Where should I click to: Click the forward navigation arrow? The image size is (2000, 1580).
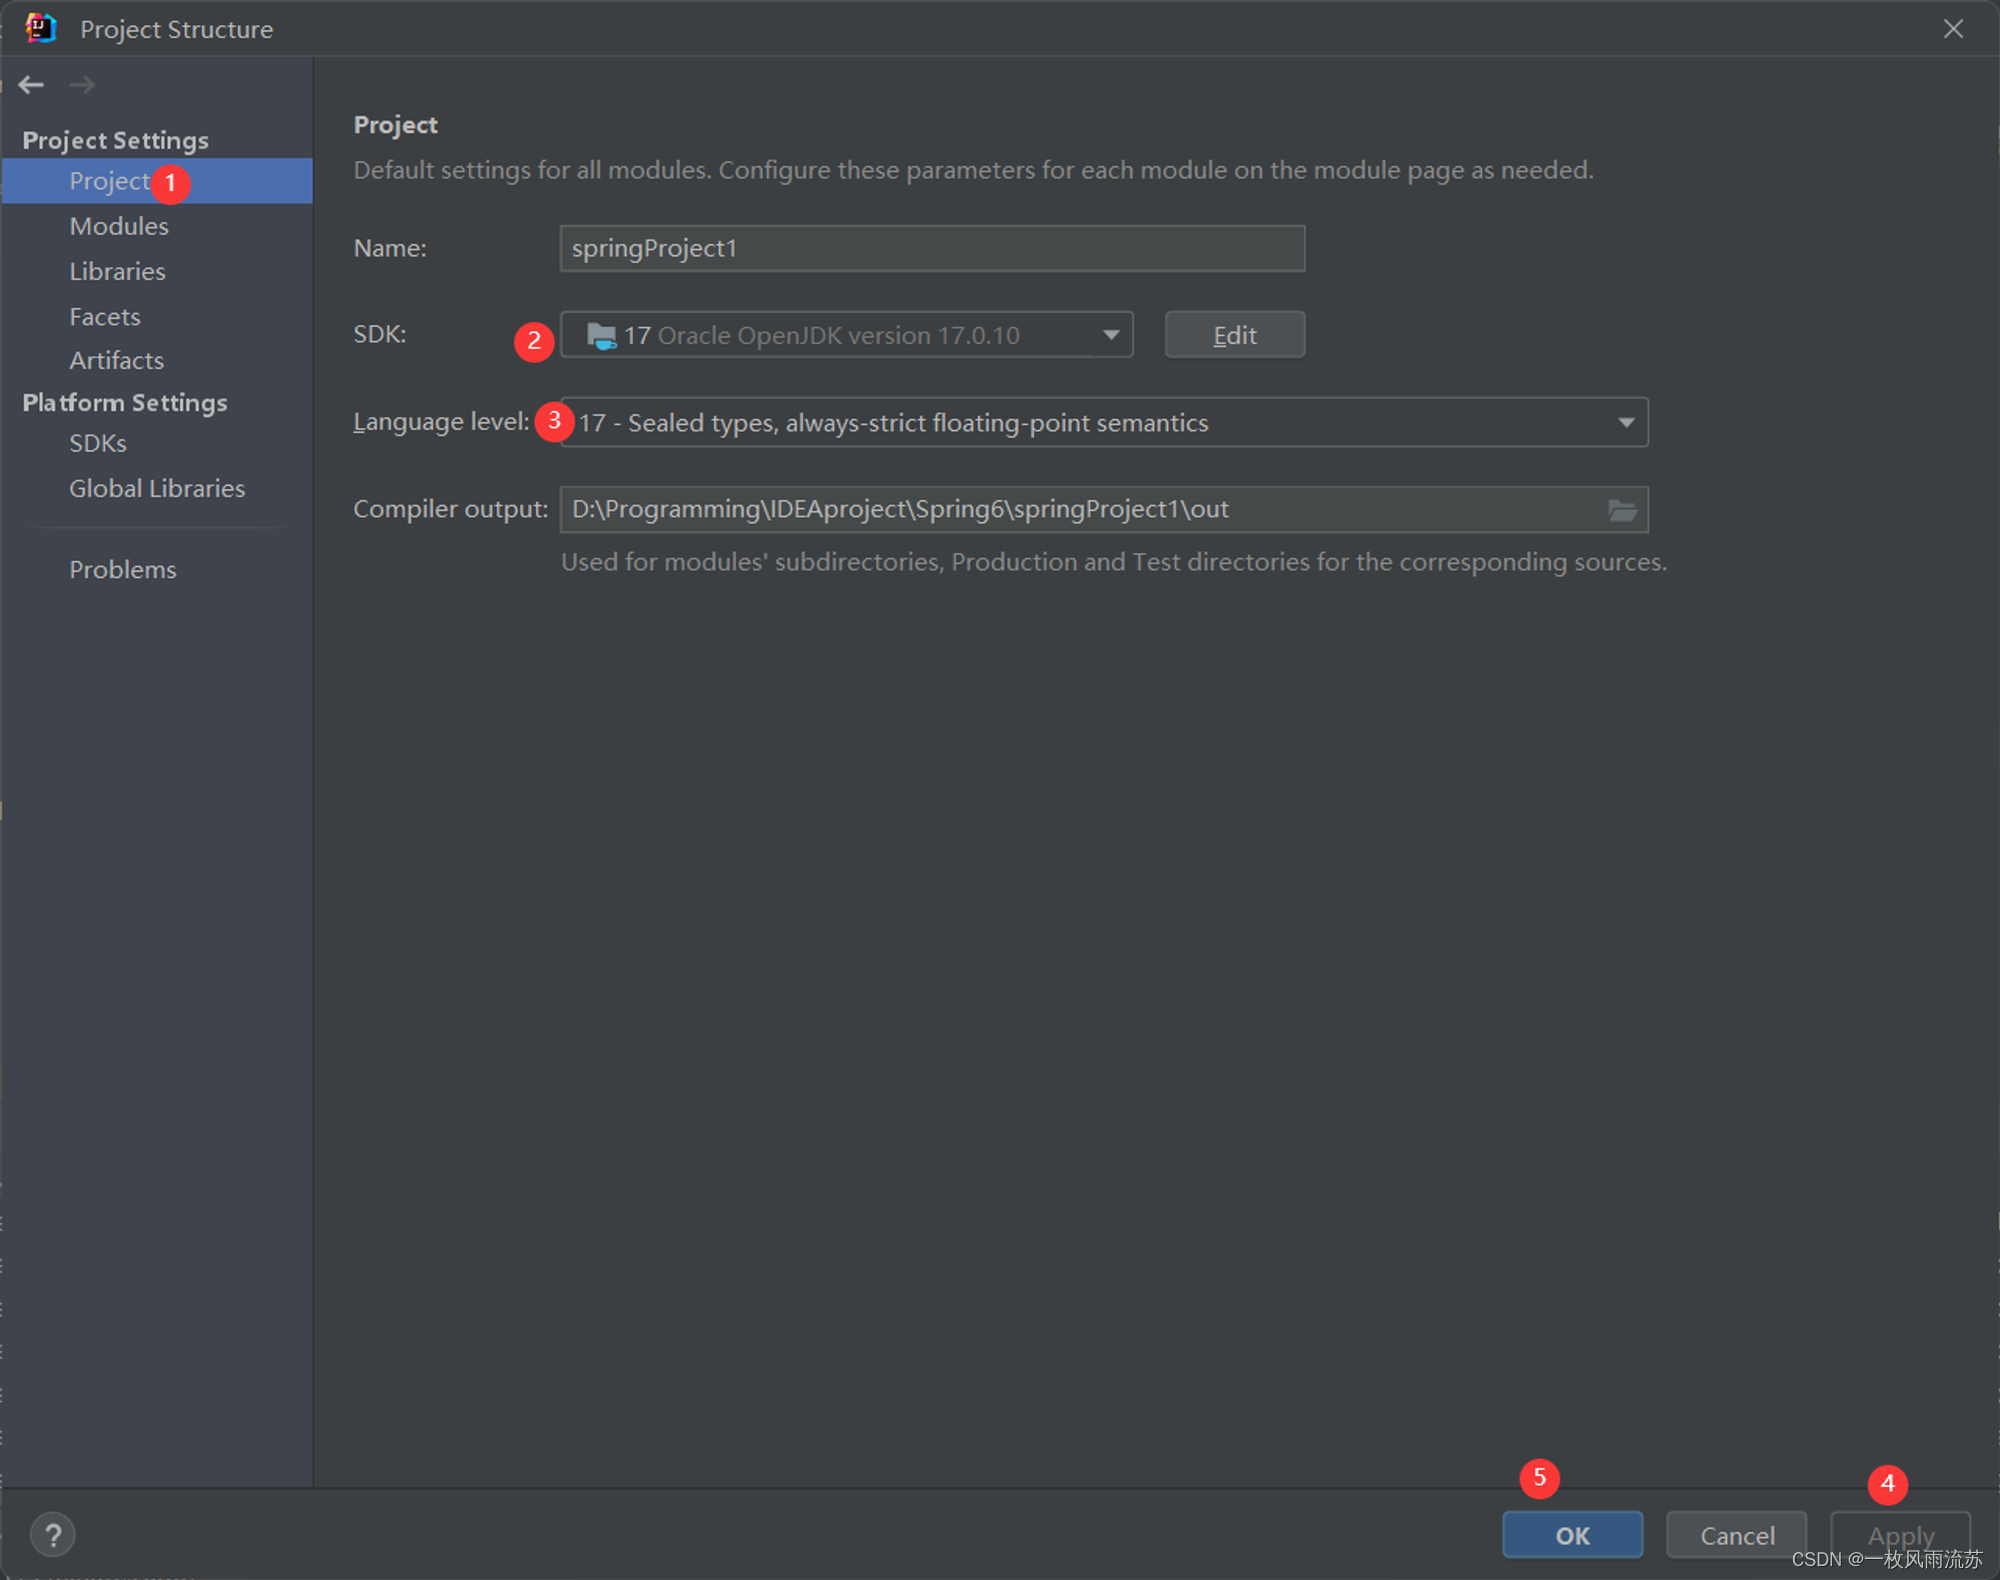83,85
